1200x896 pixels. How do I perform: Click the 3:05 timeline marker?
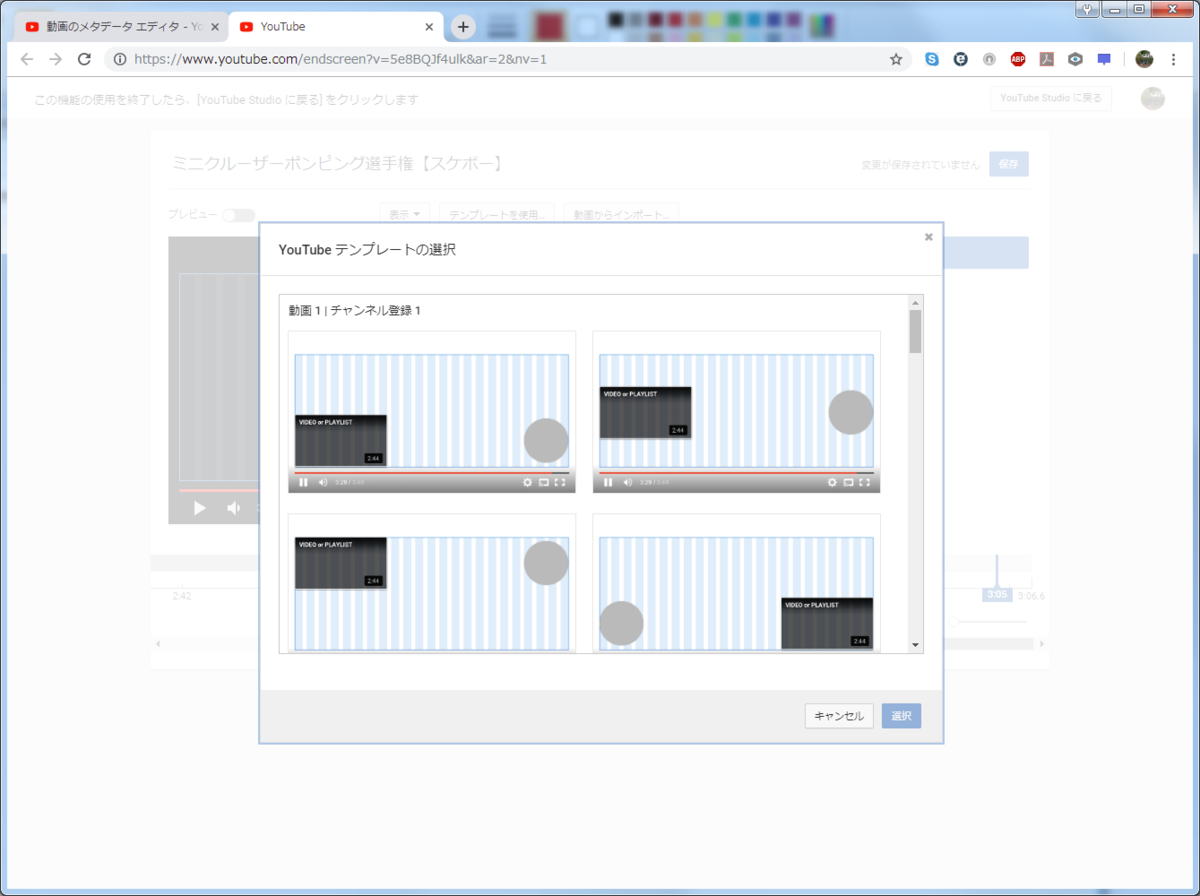point(996,594)
